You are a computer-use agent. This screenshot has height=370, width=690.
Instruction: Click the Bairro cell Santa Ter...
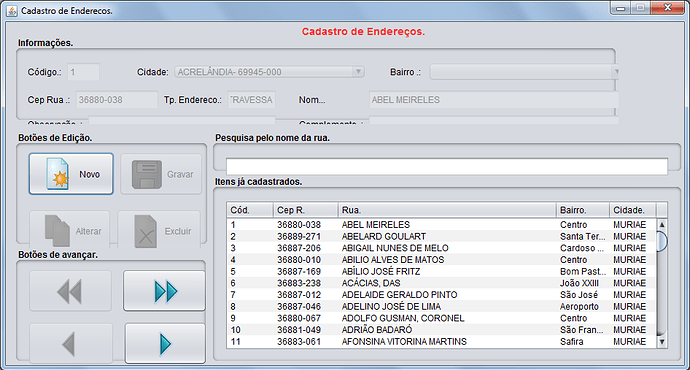[x=583, y=236]
